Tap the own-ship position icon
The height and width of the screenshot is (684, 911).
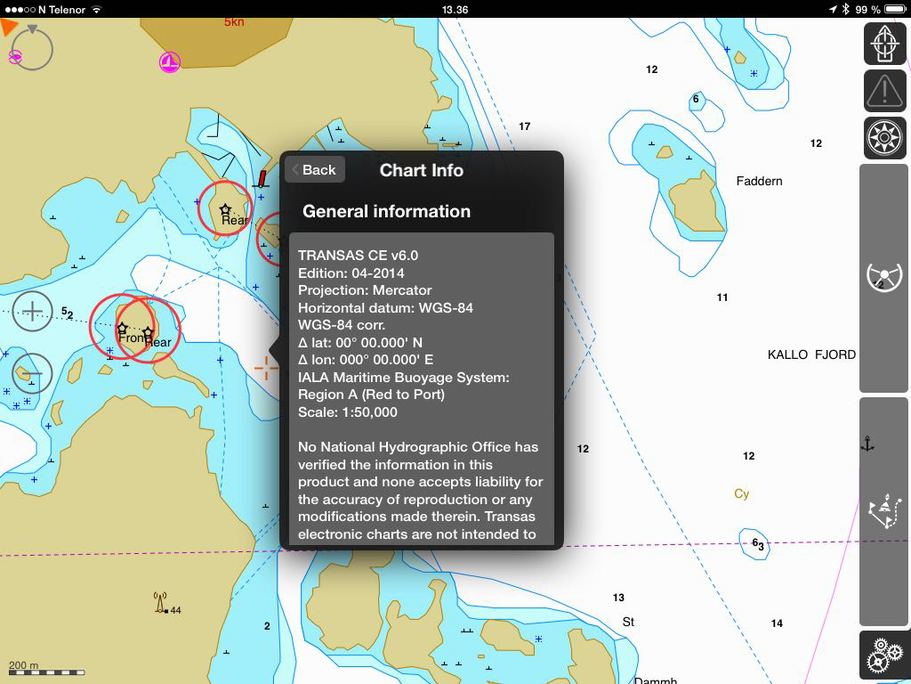click(884, 43)
